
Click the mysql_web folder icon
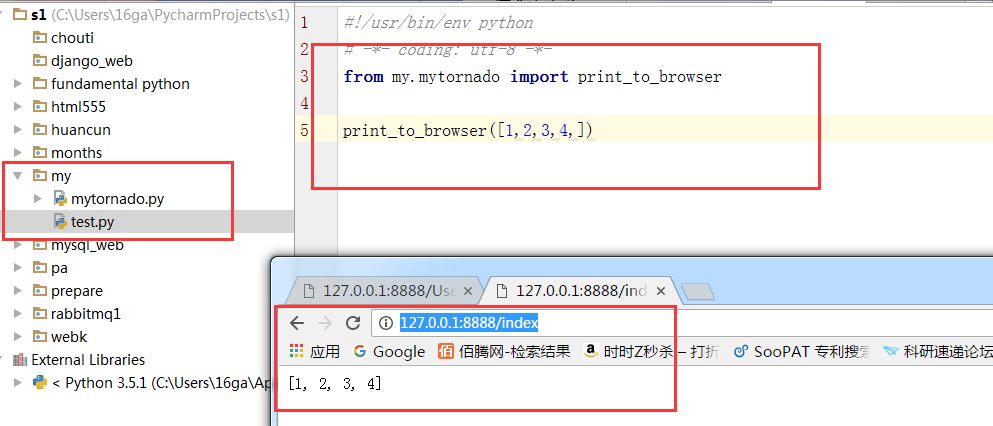(x=40, y=245)
